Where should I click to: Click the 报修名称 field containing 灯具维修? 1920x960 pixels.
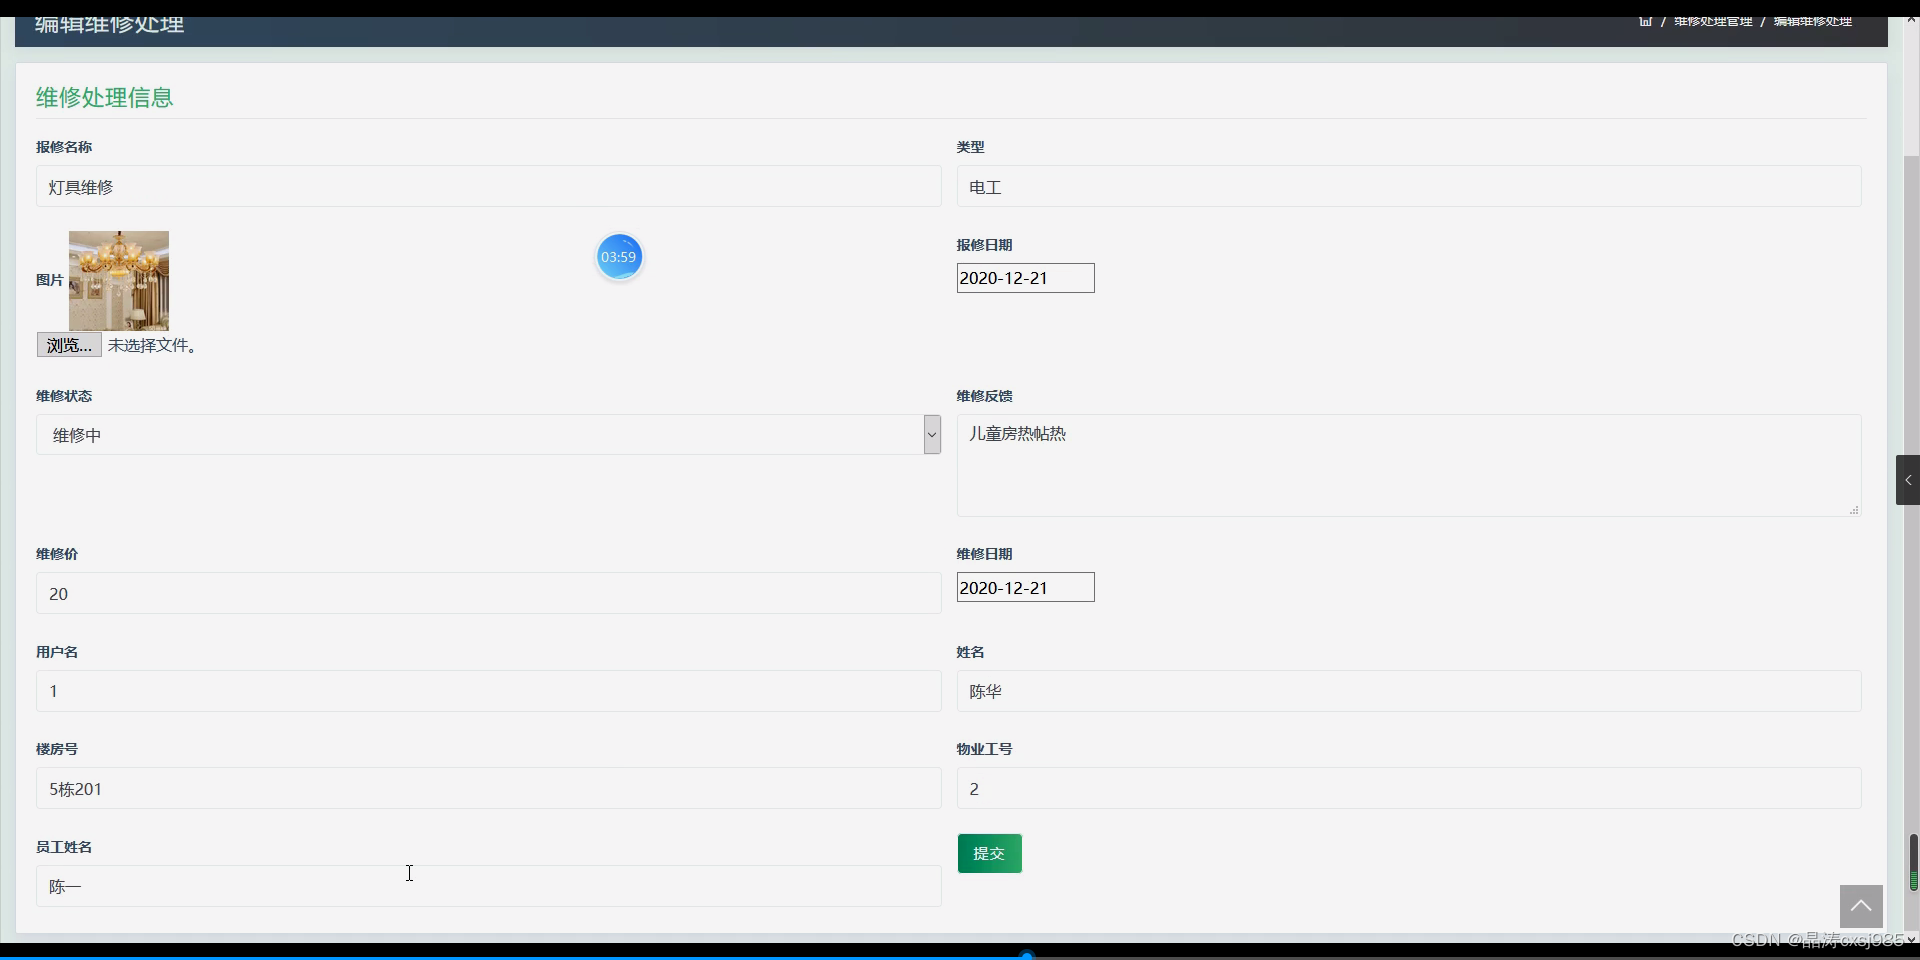click(488, 187)
